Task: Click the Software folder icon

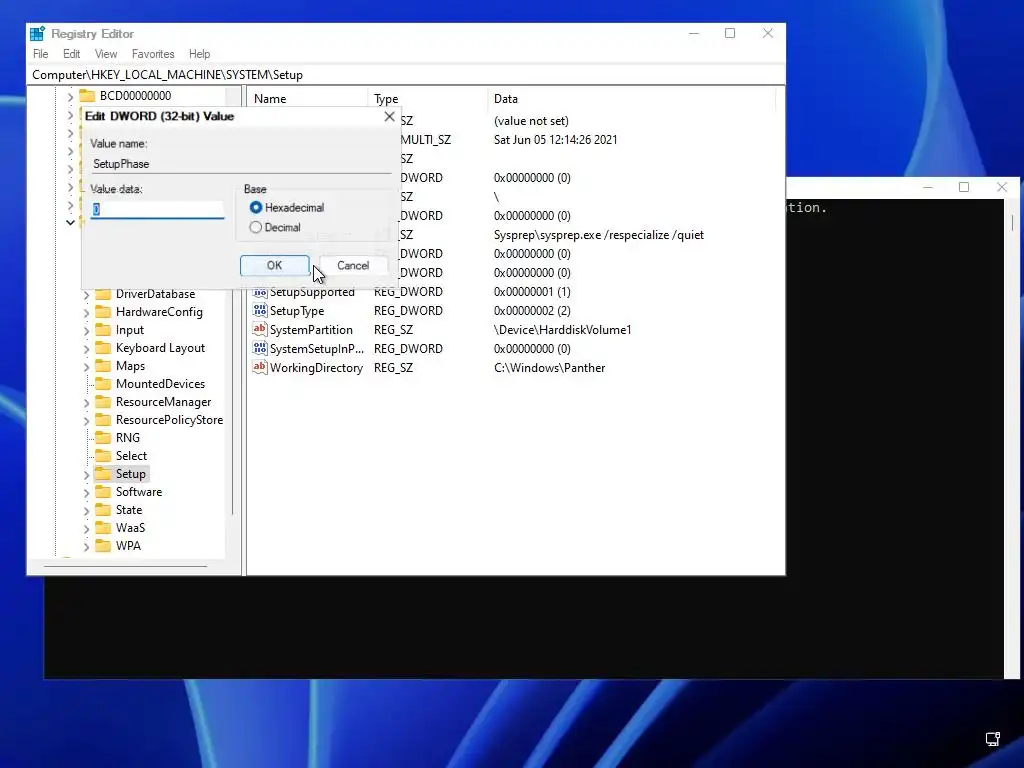Action: (x=103, y=492)
